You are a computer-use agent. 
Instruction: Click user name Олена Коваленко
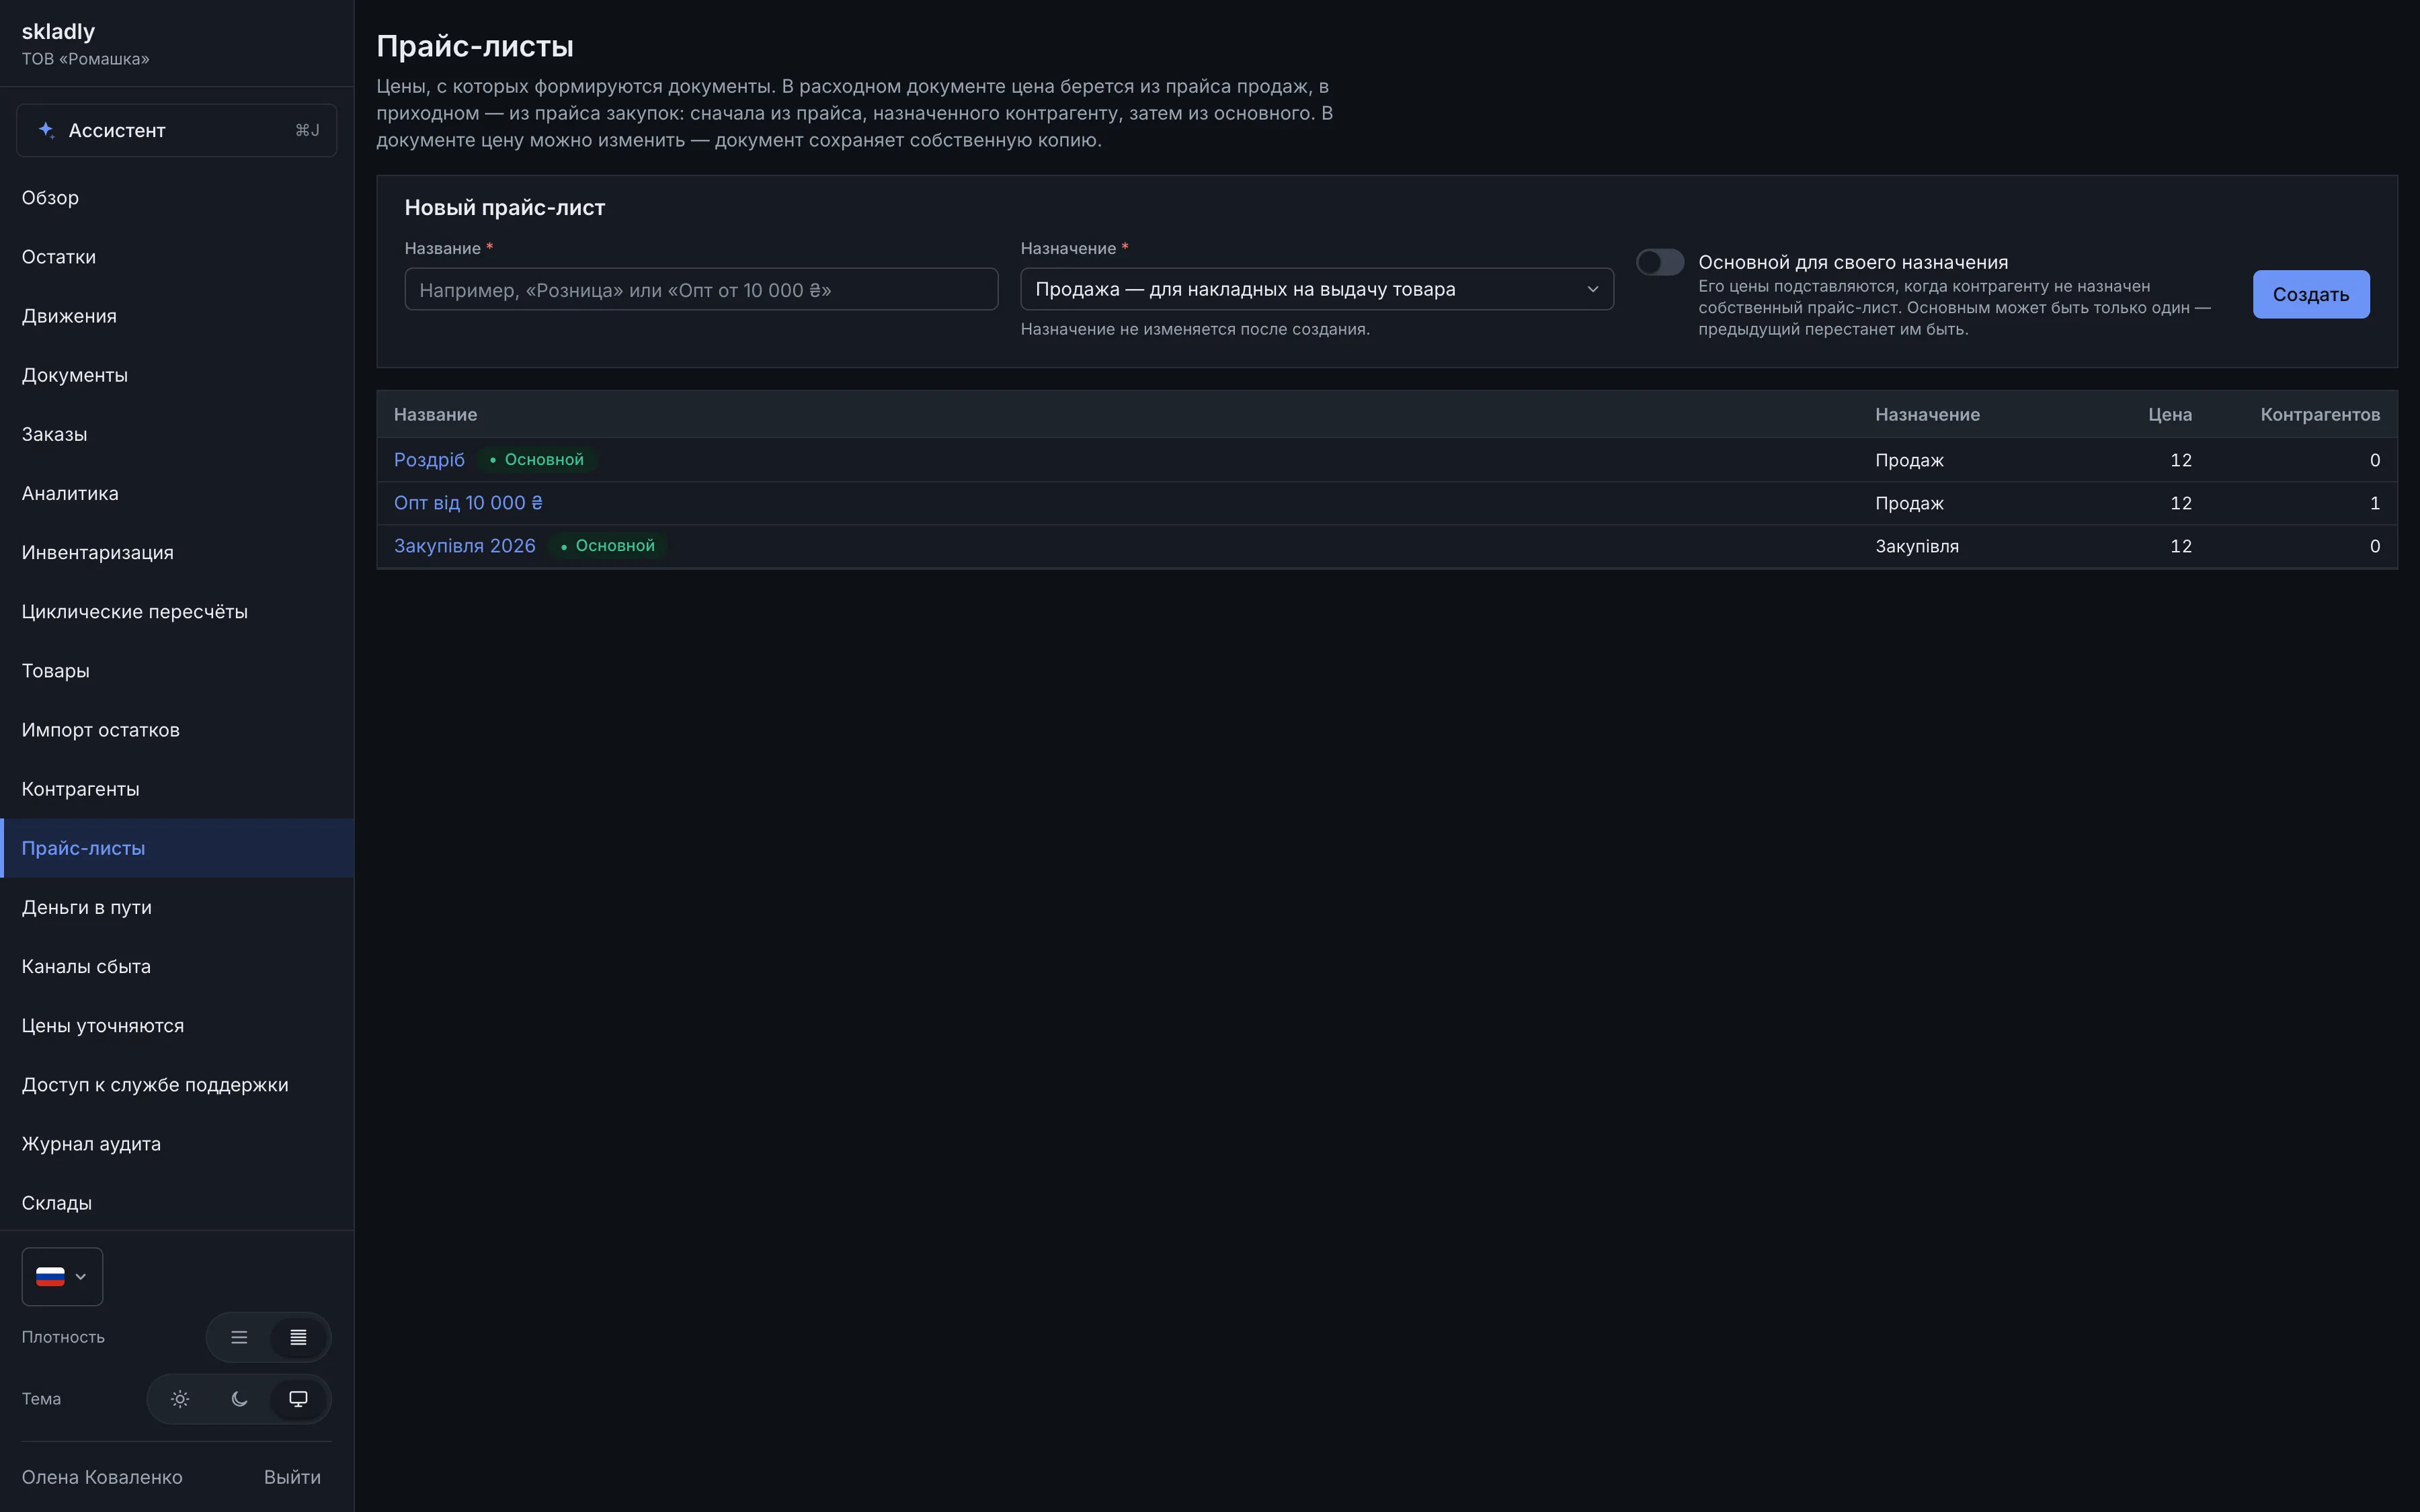102,1477
